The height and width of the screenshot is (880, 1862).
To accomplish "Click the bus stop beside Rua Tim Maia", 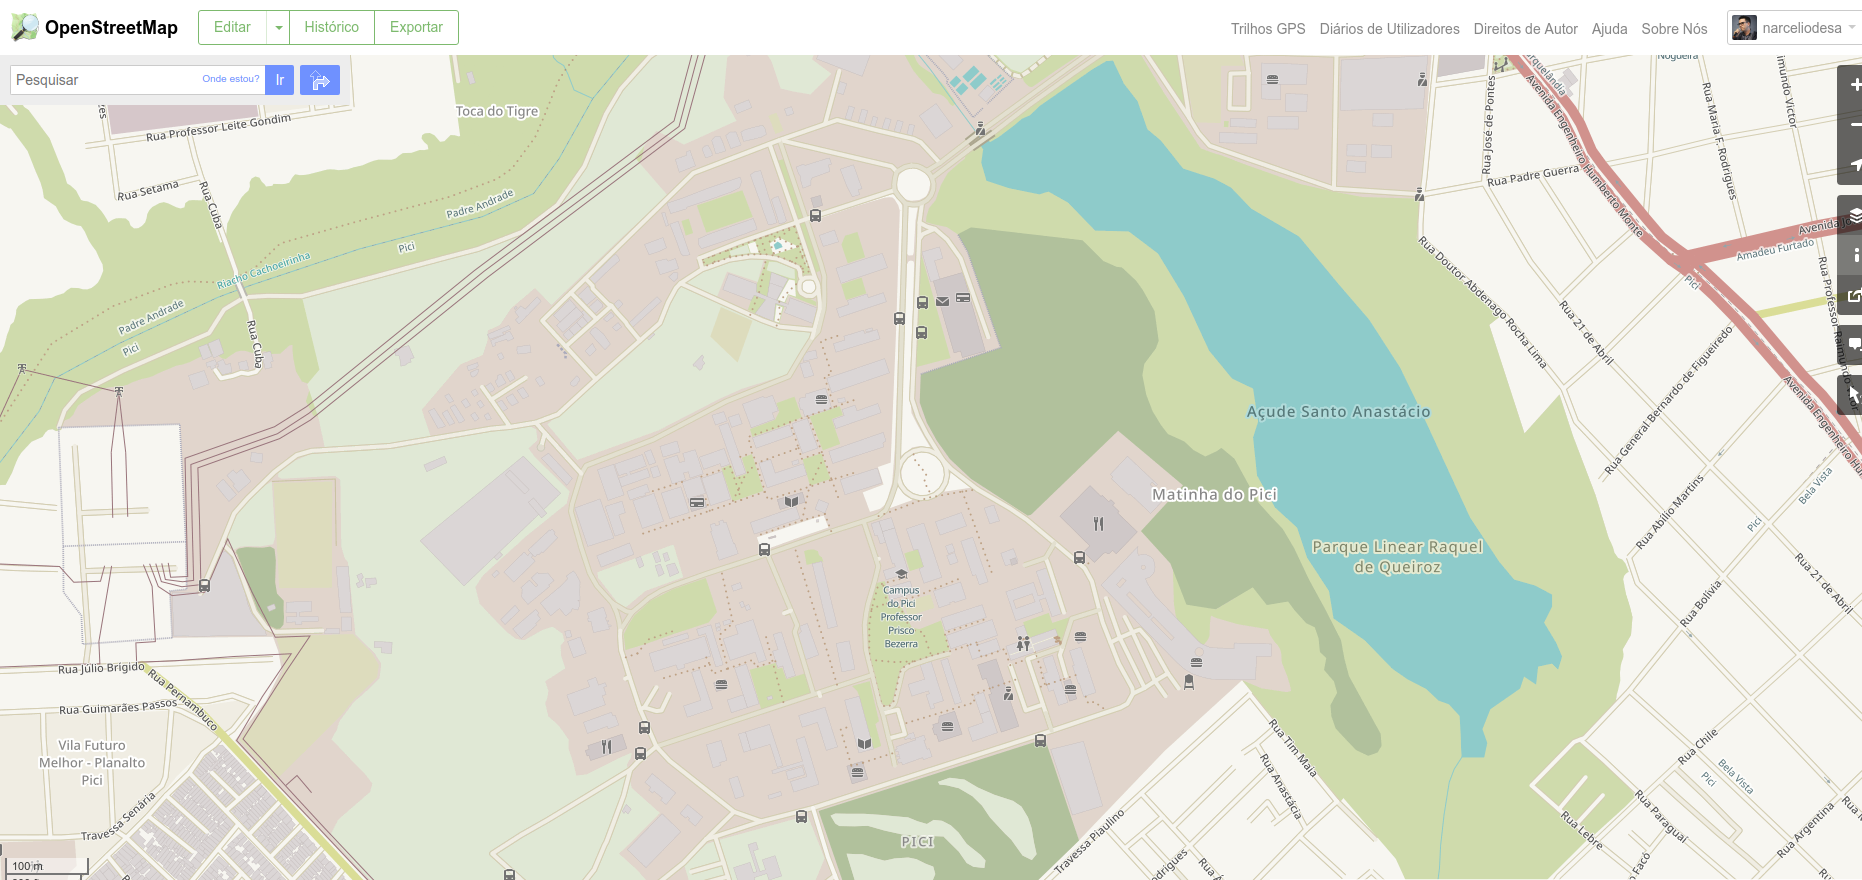I will (x=1040, y=741).
